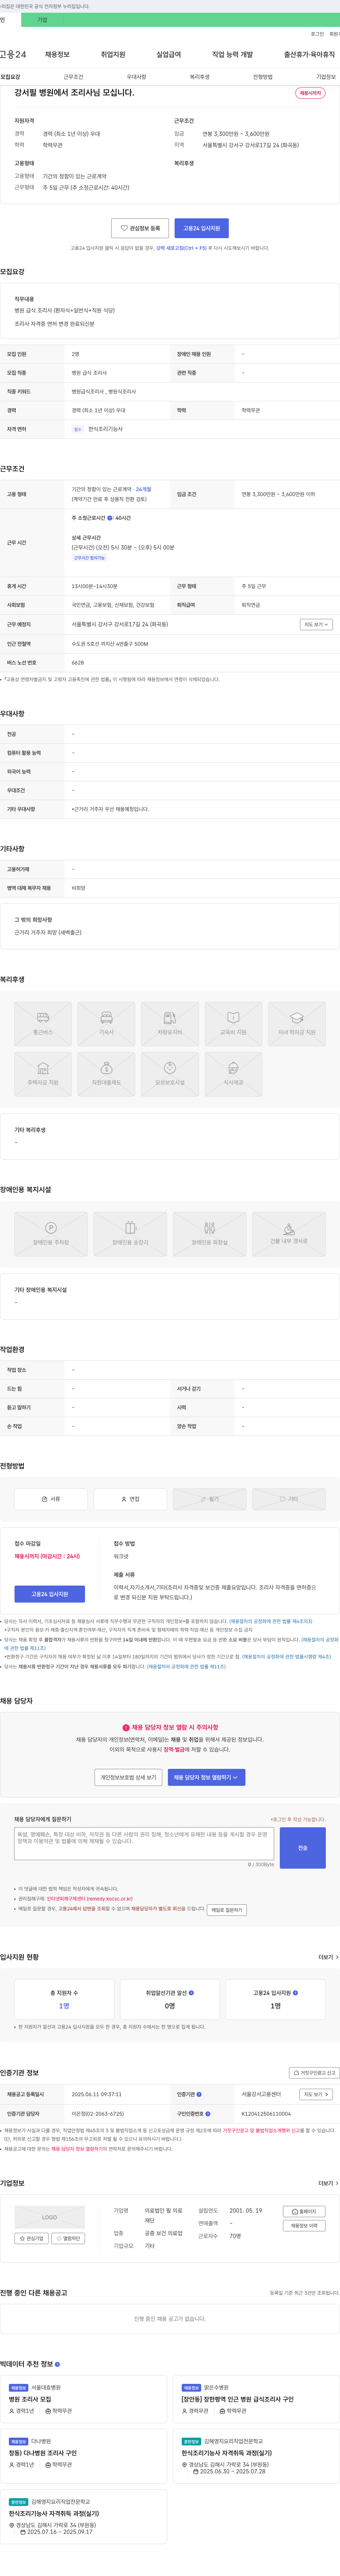Jump to the 근무조건 section tab
The width and height of the screenshot is (340, 2576).
coord(73,77)
